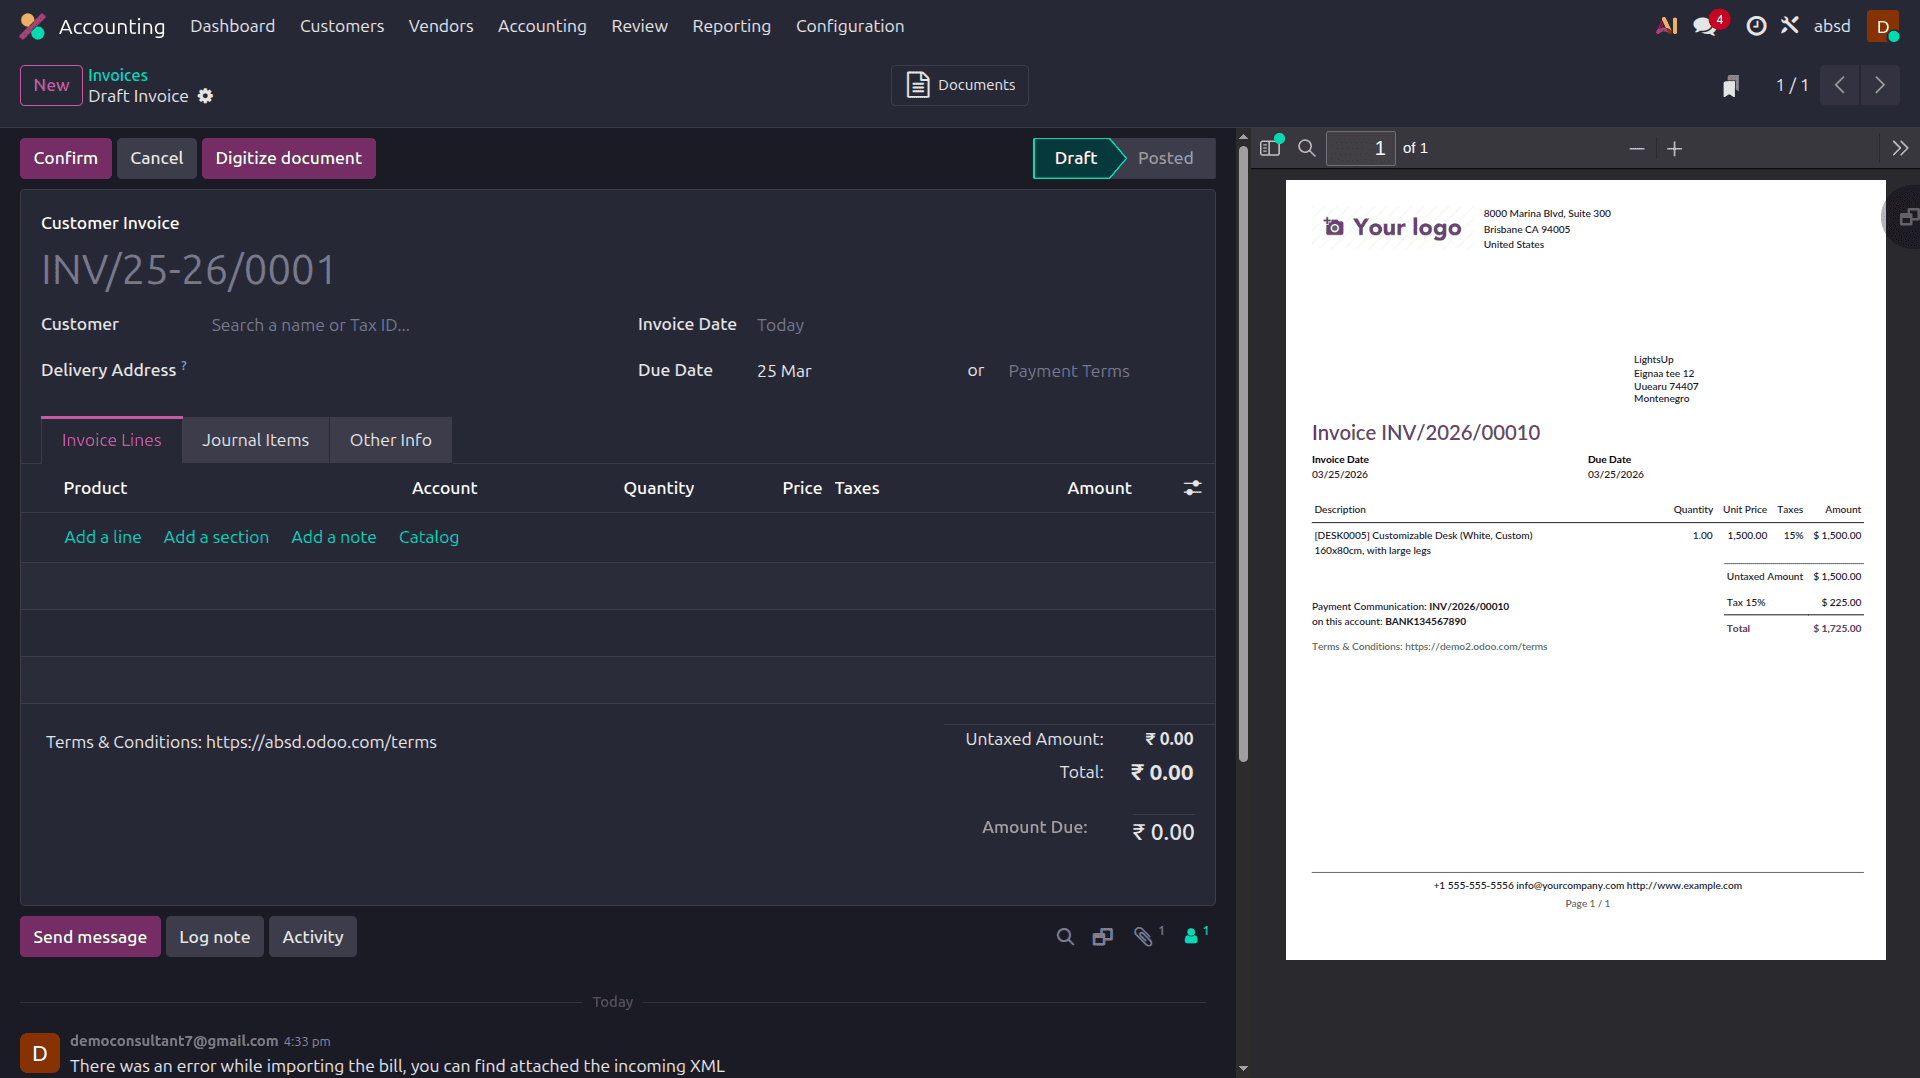Viewport: 1920px width, 1078px height.
Task: Toggle the PDF sidebar thumbnails panel
Action: [x=1270, y=147]
